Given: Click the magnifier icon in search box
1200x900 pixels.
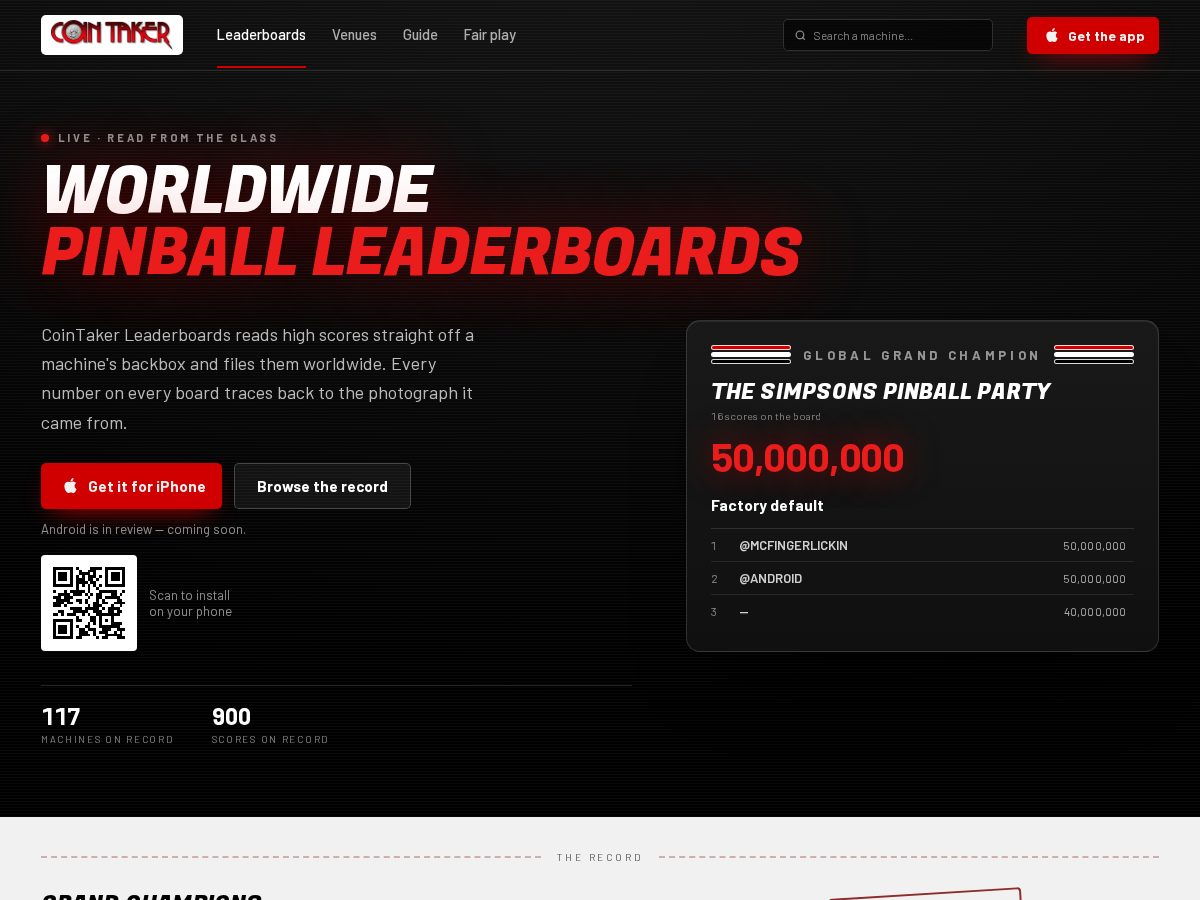Looking at the screenshot, I should 800,36.
